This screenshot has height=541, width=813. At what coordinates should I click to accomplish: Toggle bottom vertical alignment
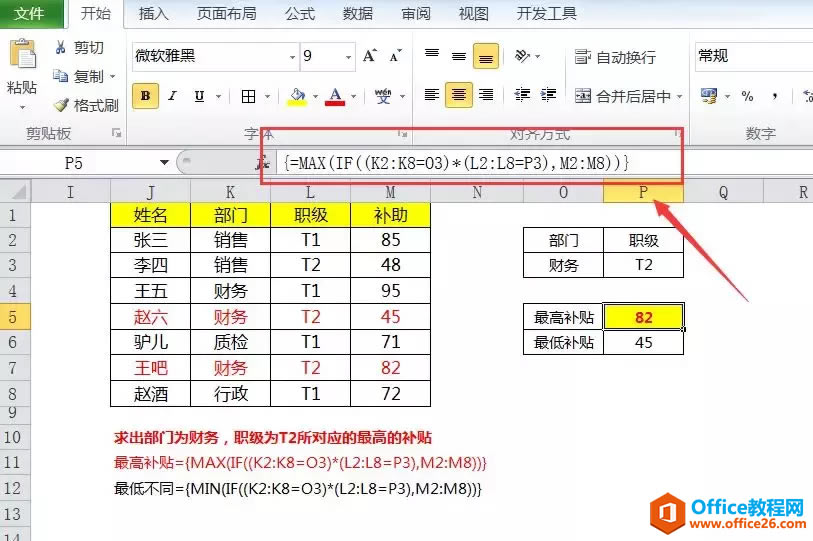click(x=486, y=56)
